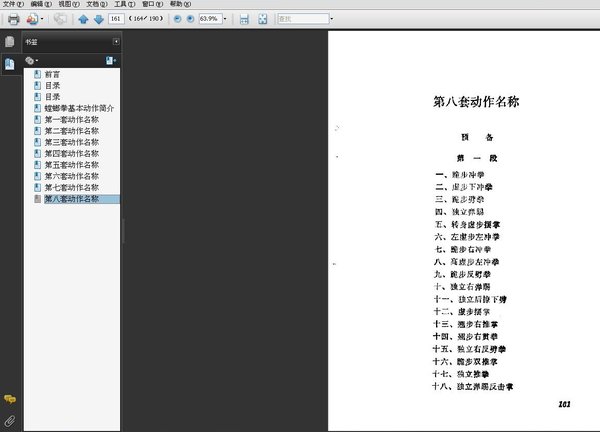
Task: Select the highlighted 第八套动作名称 bookmark
Action: pos(82,199)
